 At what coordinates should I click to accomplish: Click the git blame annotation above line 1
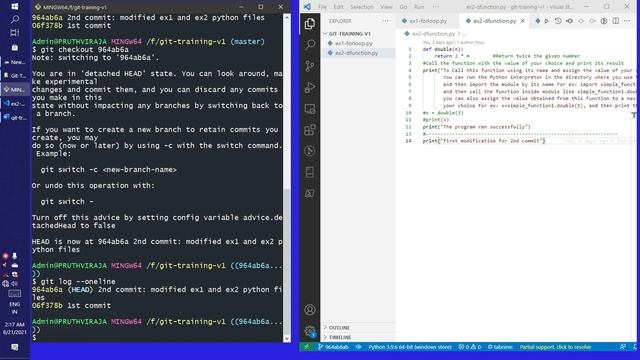(x=453, y=42)
